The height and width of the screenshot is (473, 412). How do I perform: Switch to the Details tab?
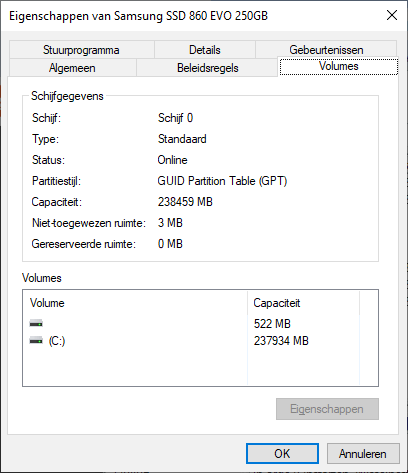pyautogui.click(x=205, y=50)
